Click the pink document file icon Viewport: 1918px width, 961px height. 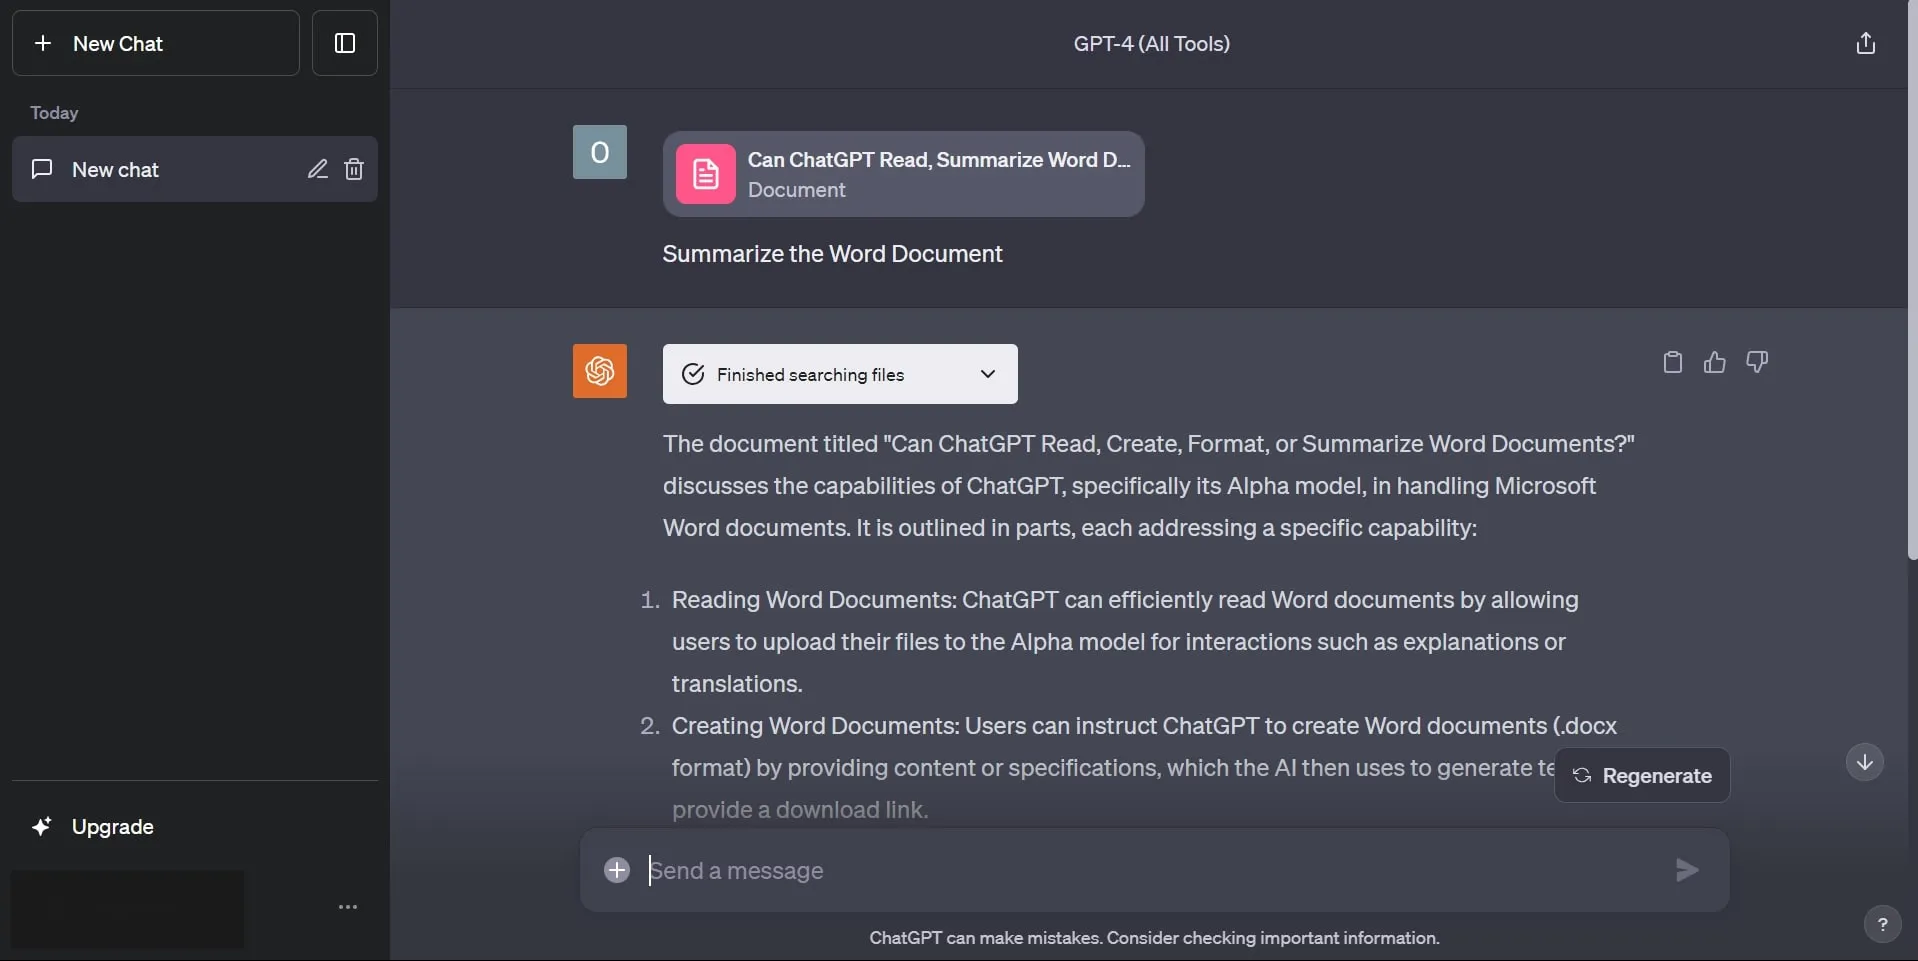pos(706,174)
